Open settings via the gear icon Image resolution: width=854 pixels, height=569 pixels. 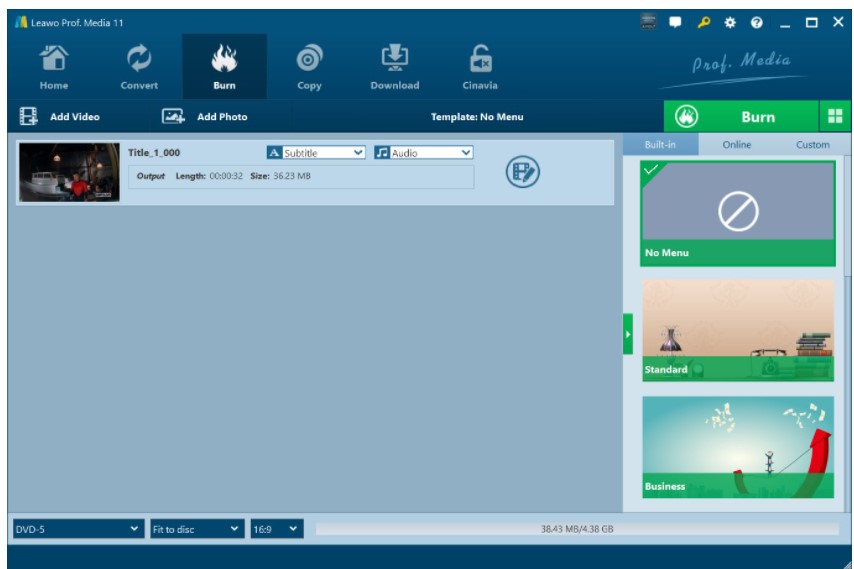tap(730, 22)
